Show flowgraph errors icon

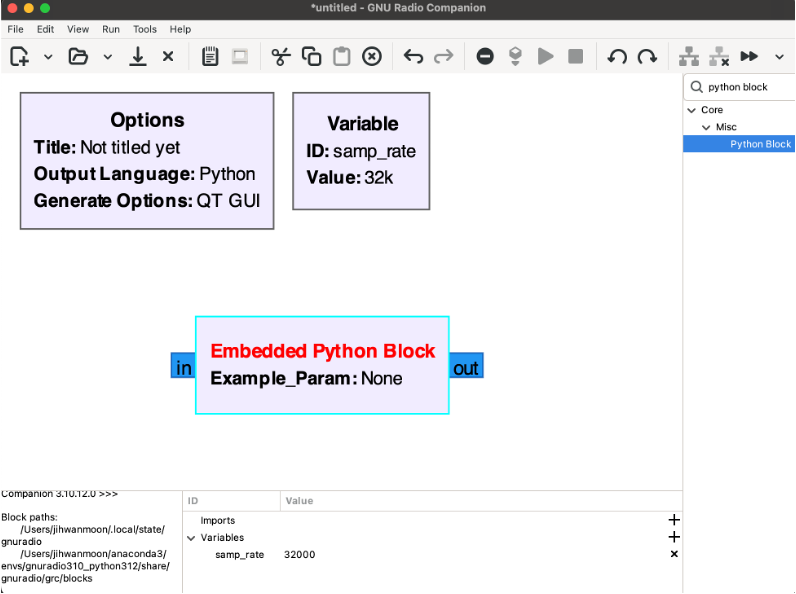pyautogui.click(x=485, y=56)
